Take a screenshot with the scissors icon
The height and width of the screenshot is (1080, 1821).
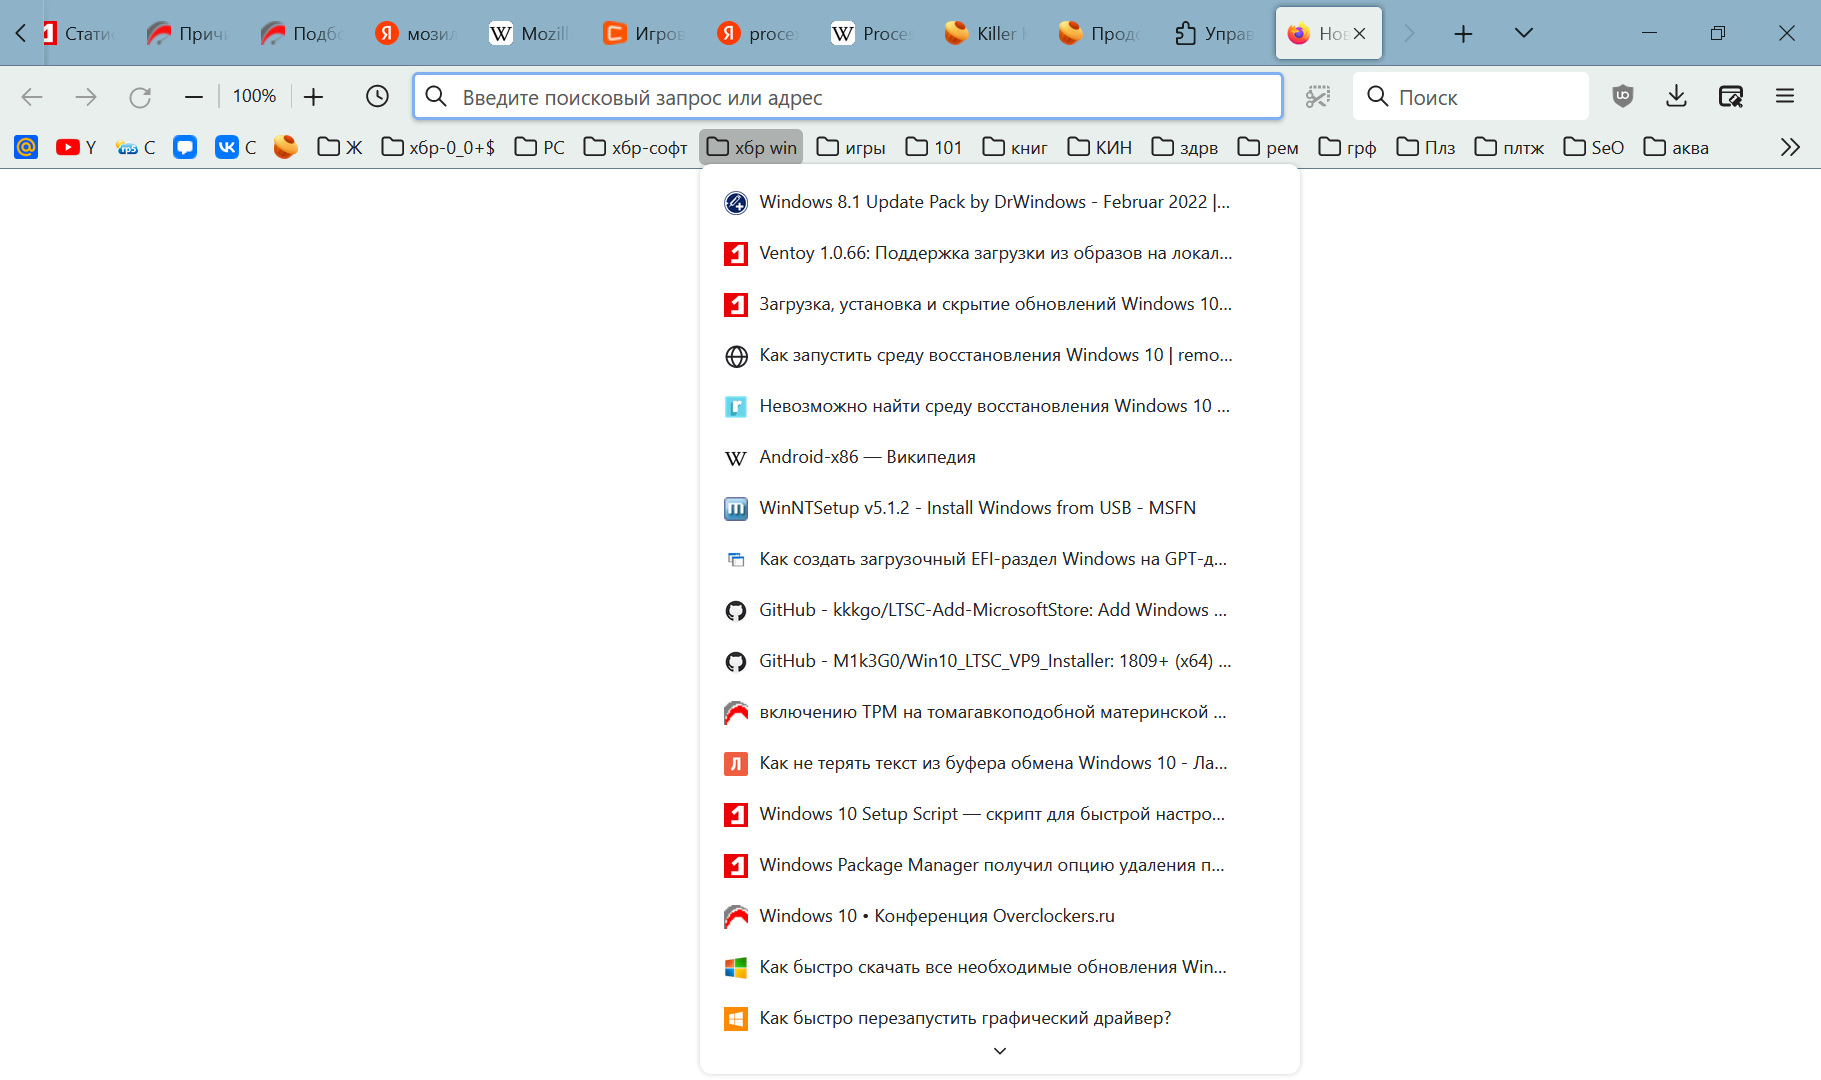pyautogui.click(x=1318, y=96)
